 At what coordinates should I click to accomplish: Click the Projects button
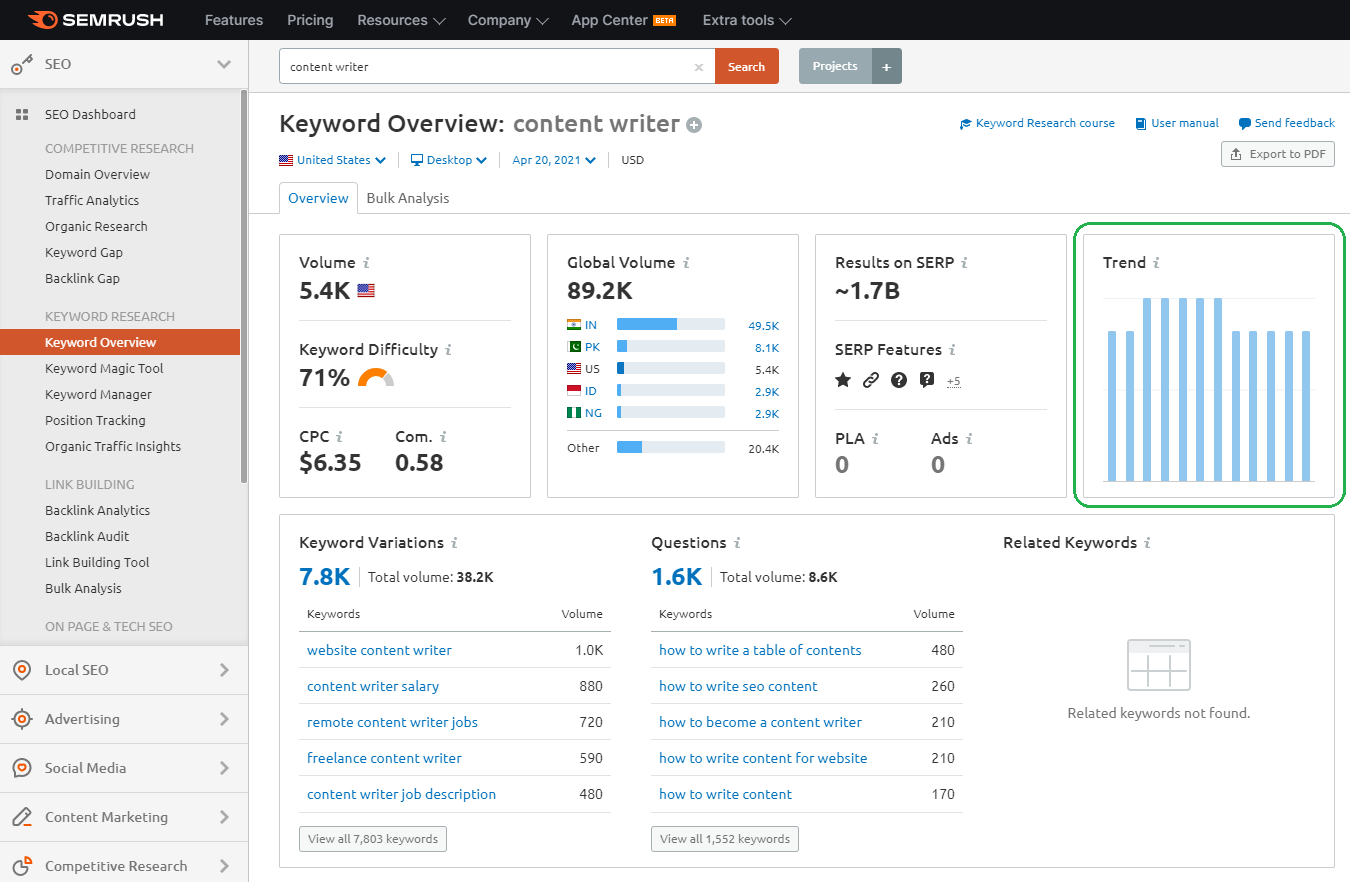tap(835, 66)
